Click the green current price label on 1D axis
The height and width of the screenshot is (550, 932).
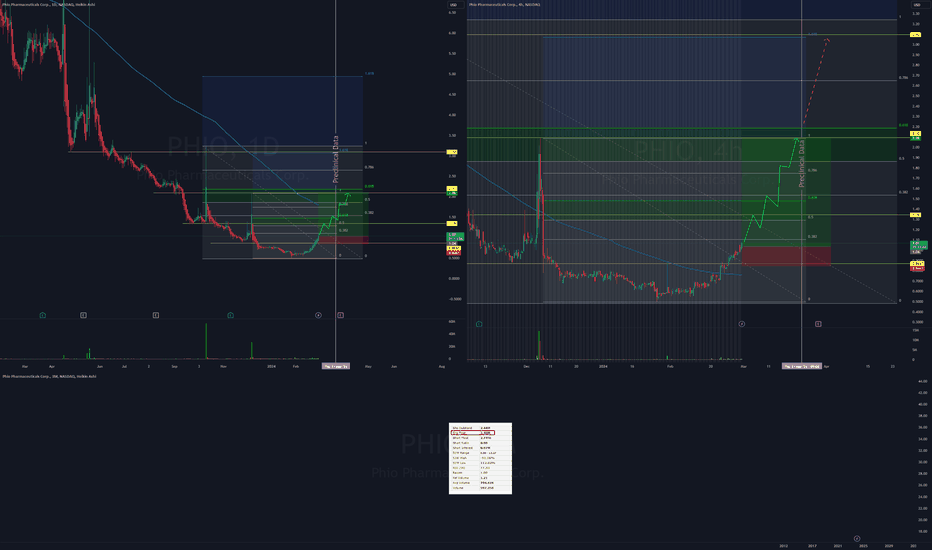click(x=455, y=237)
